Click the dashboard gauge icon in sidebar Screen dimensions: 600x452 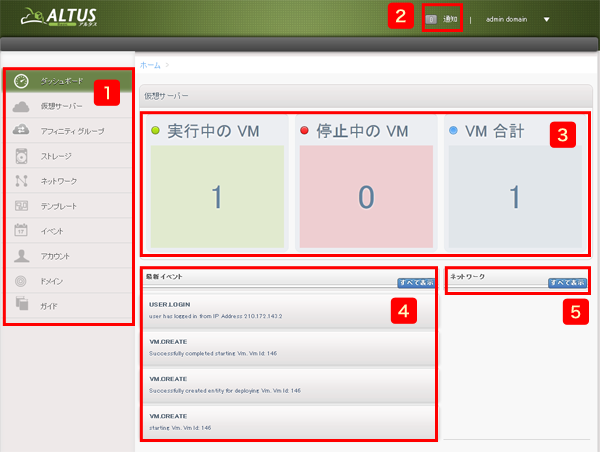point(22,80)
